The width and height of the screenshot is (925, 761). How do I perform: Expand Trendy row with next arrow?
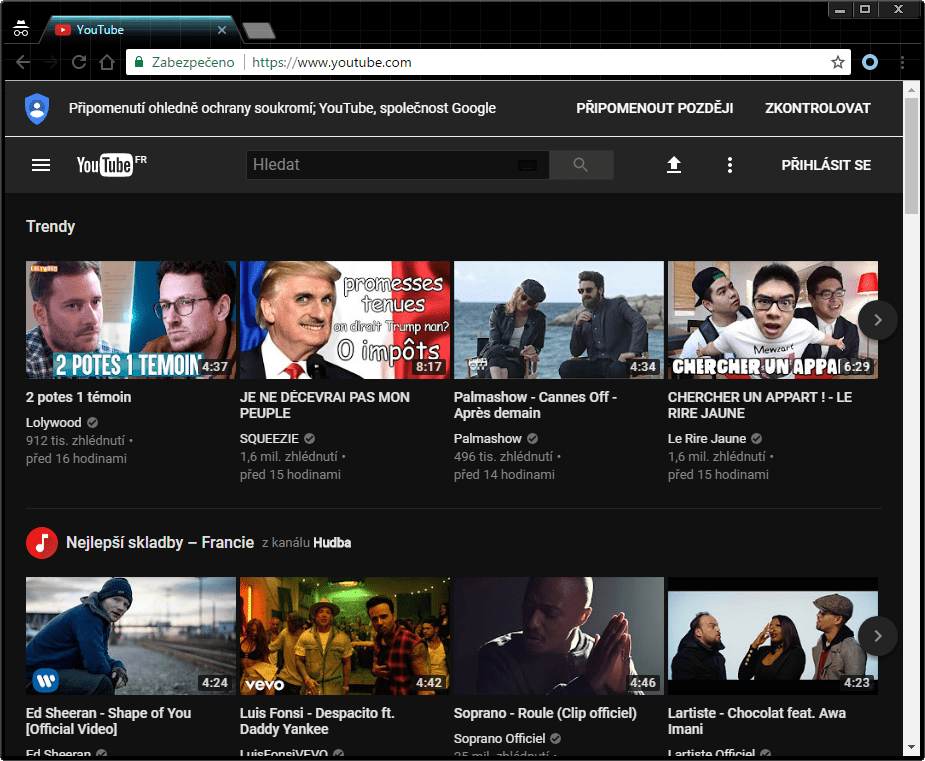878,320
